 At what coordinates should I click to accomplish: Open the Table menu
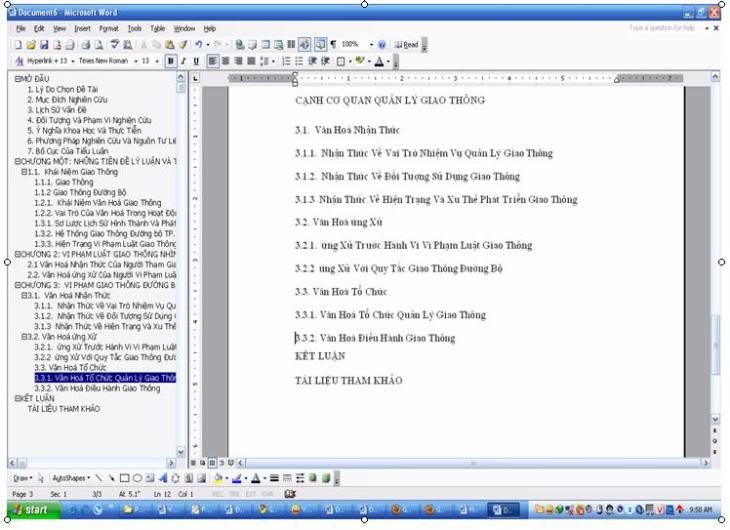tap(158, 29)
